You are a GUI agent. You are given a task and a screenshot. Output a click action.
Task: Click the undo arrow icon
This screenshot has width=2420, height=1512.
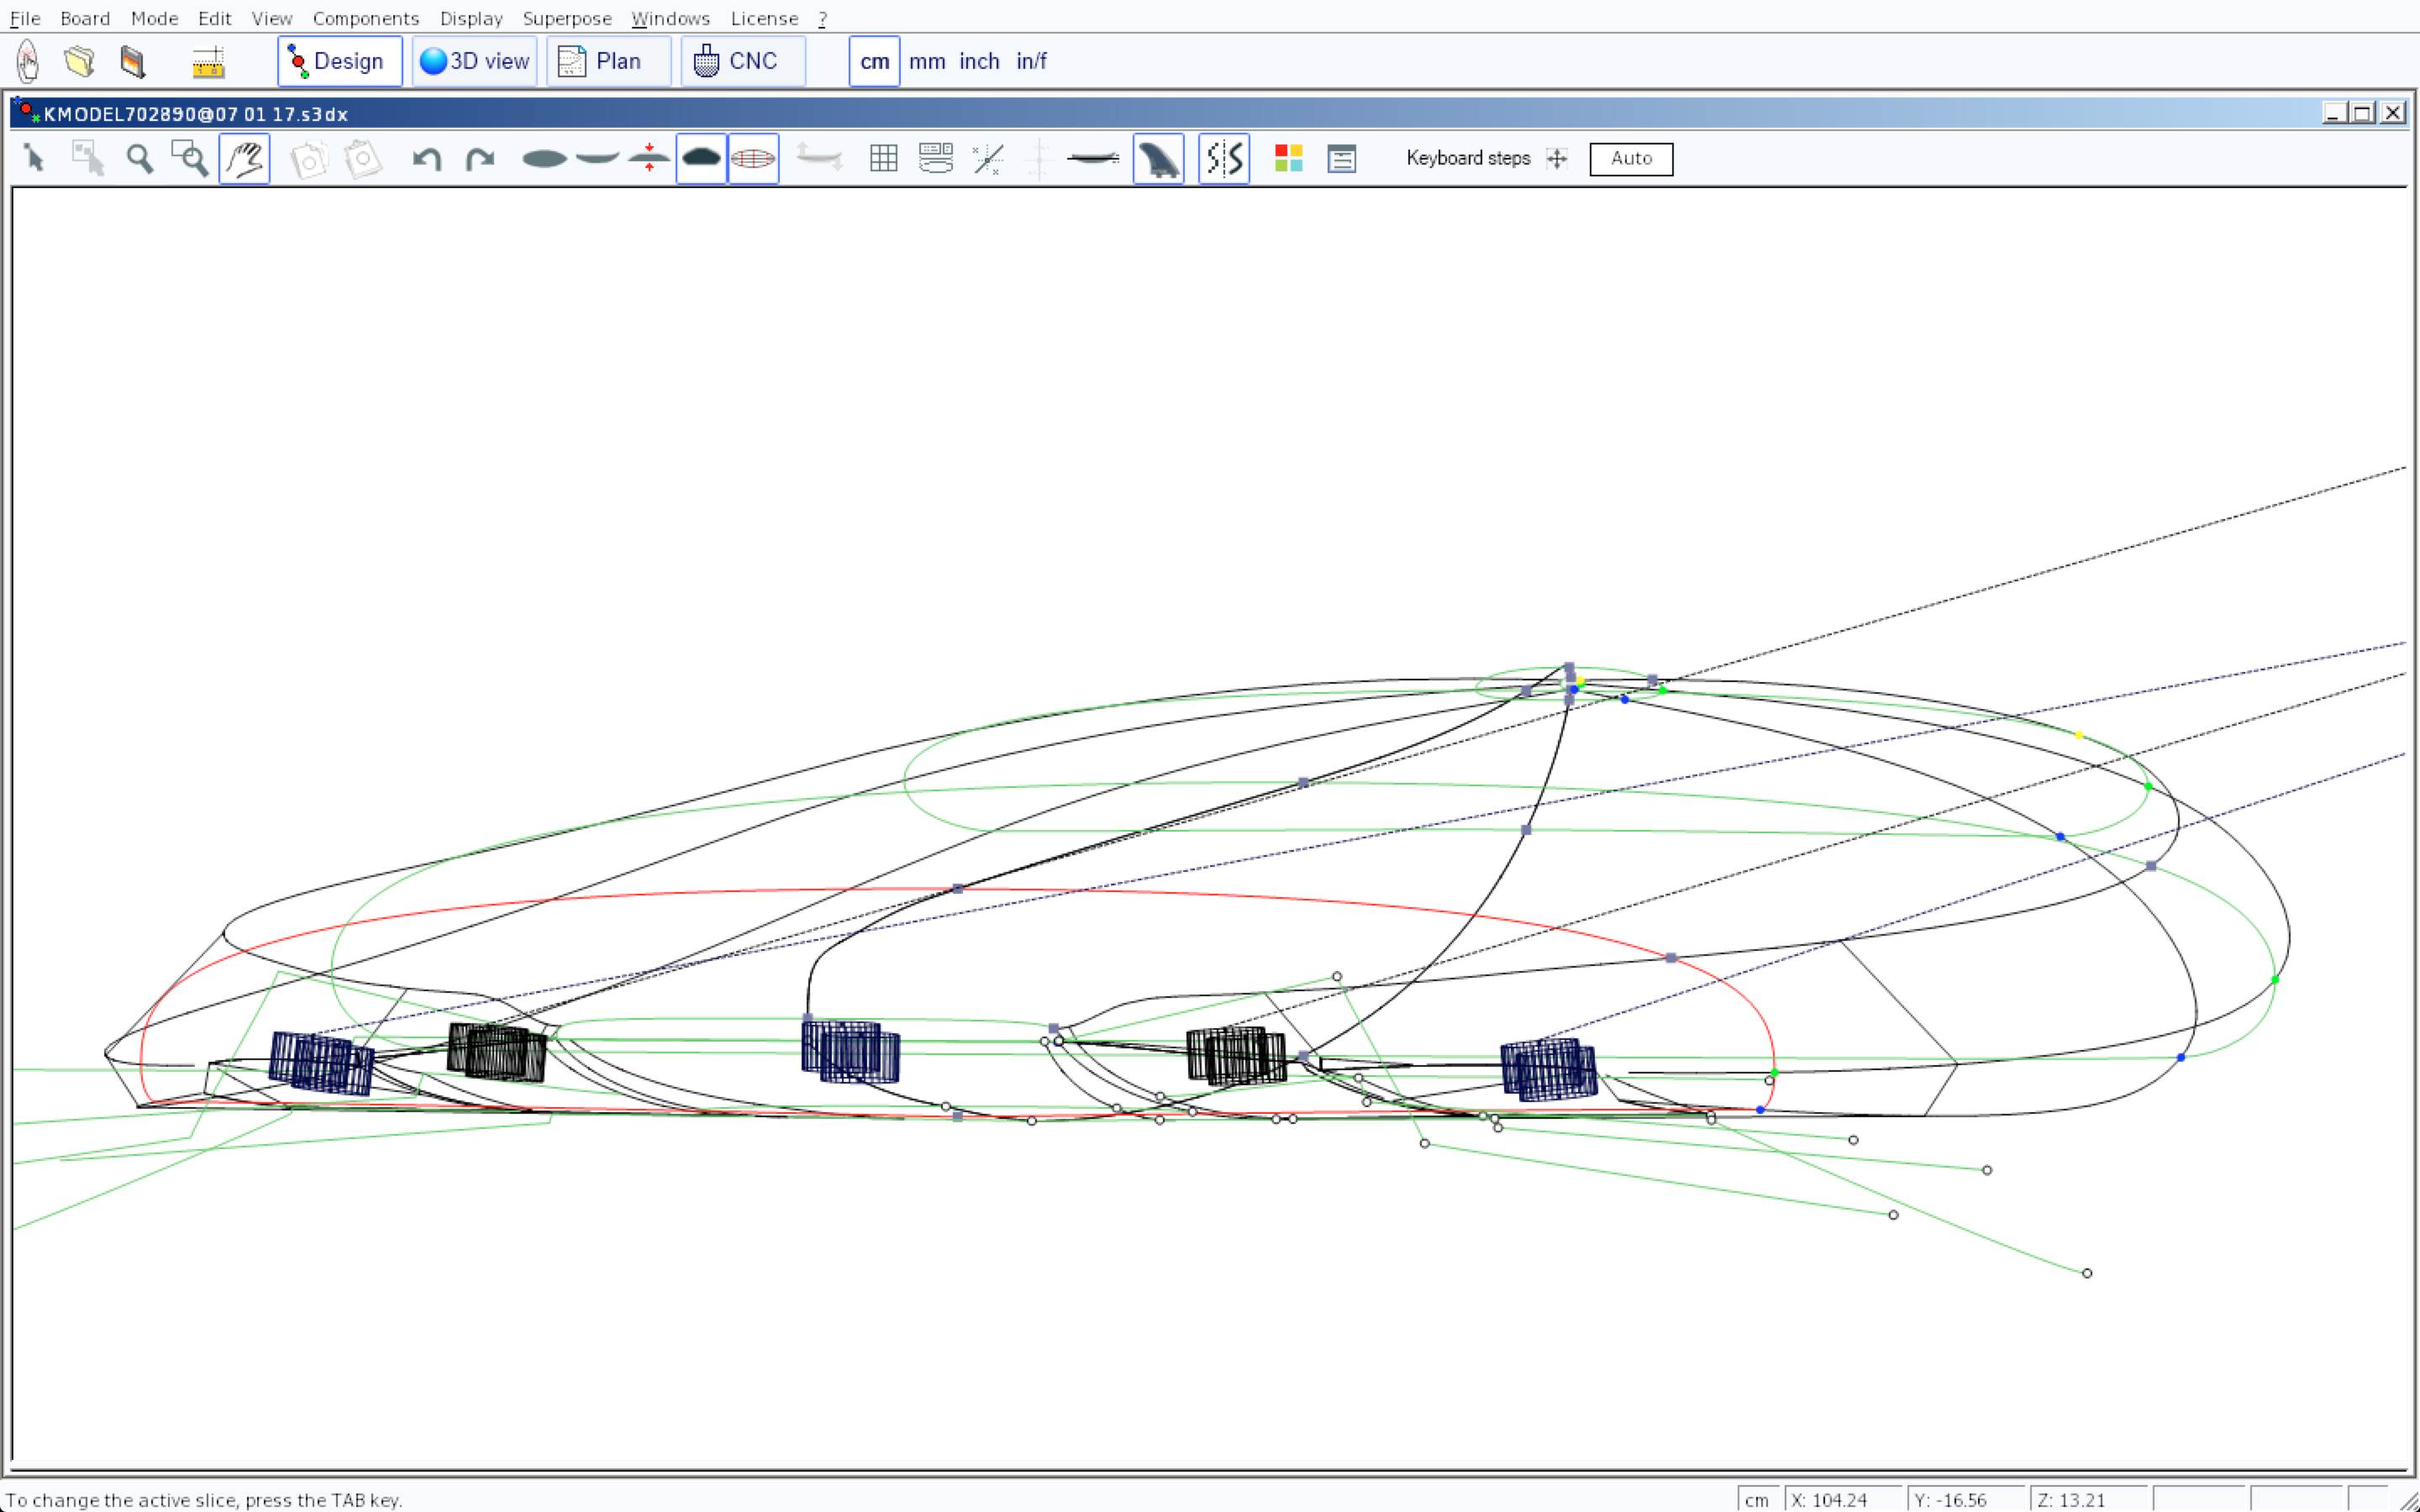click(x=427, y=159)
